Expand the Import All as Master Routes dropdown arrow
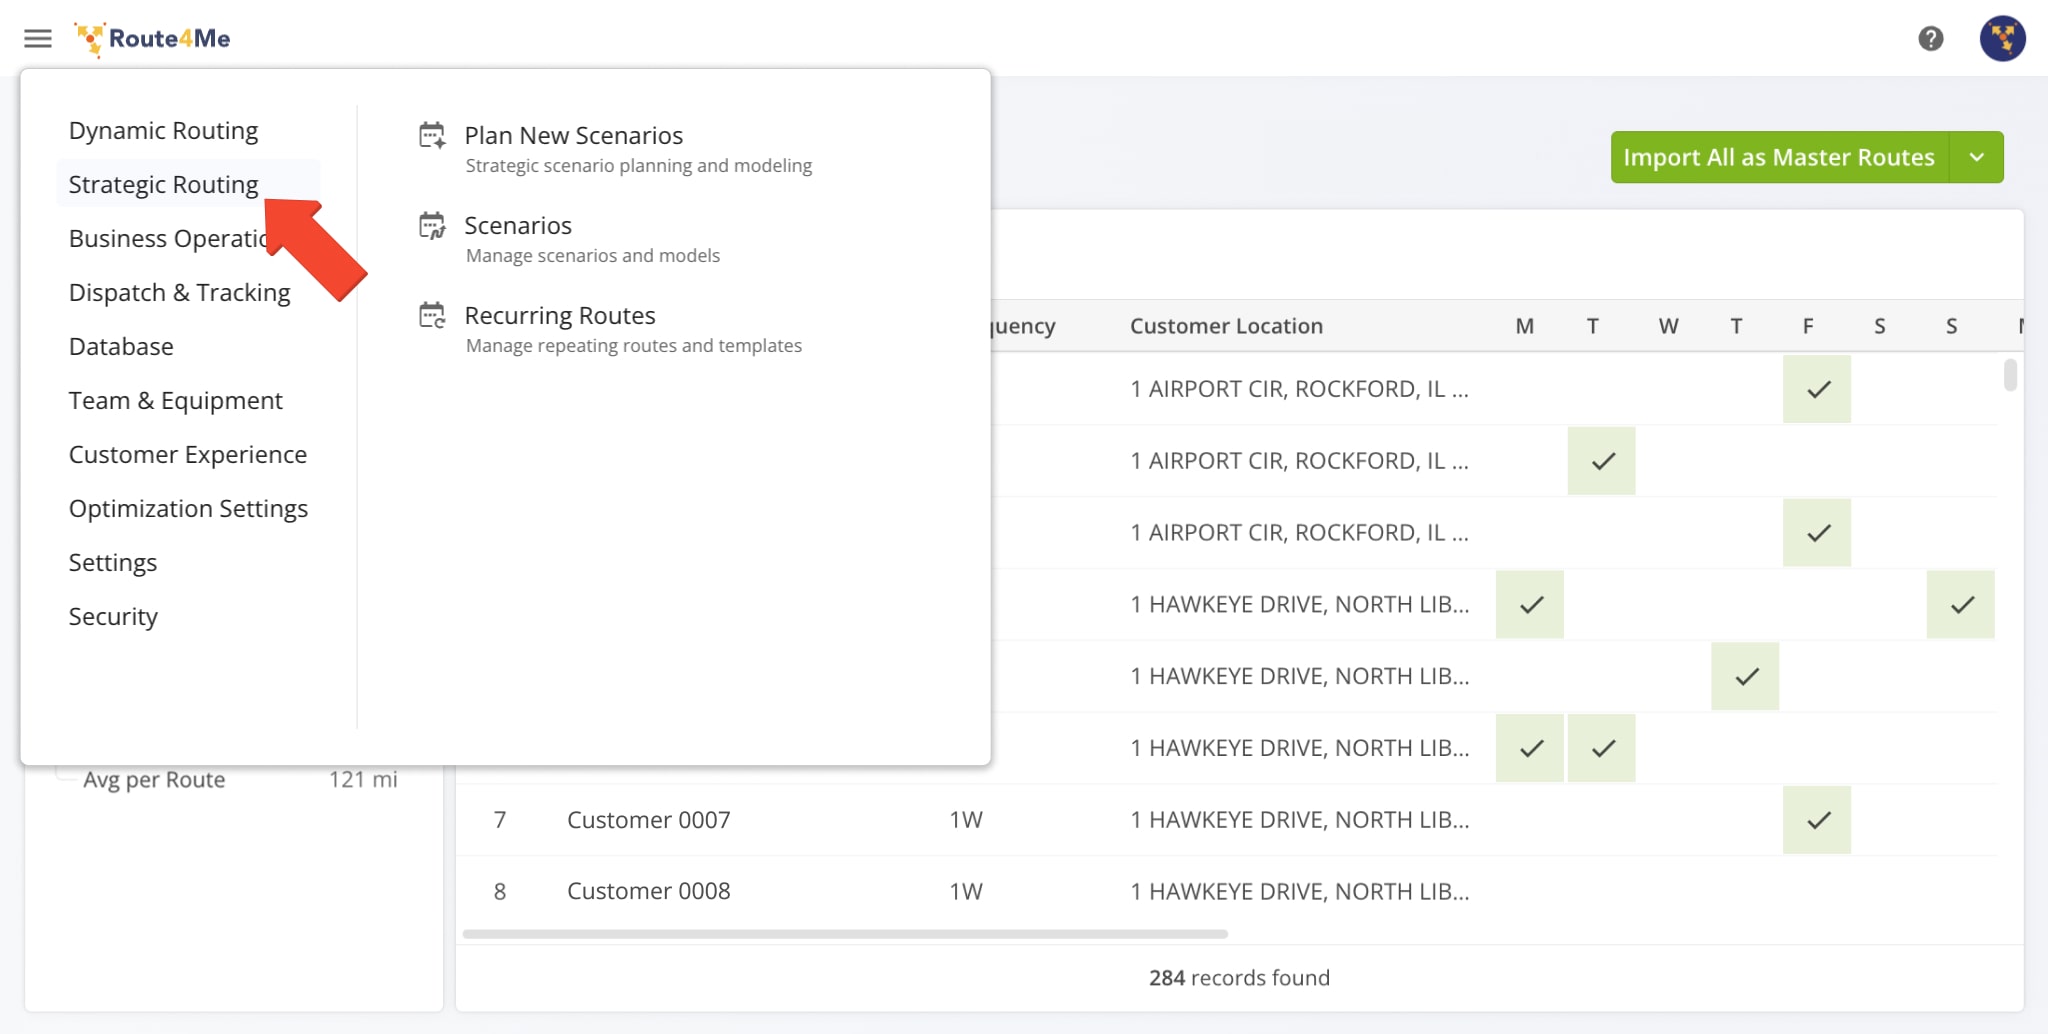This screenshot has width=2048, height=1034. click(1976, 157)
